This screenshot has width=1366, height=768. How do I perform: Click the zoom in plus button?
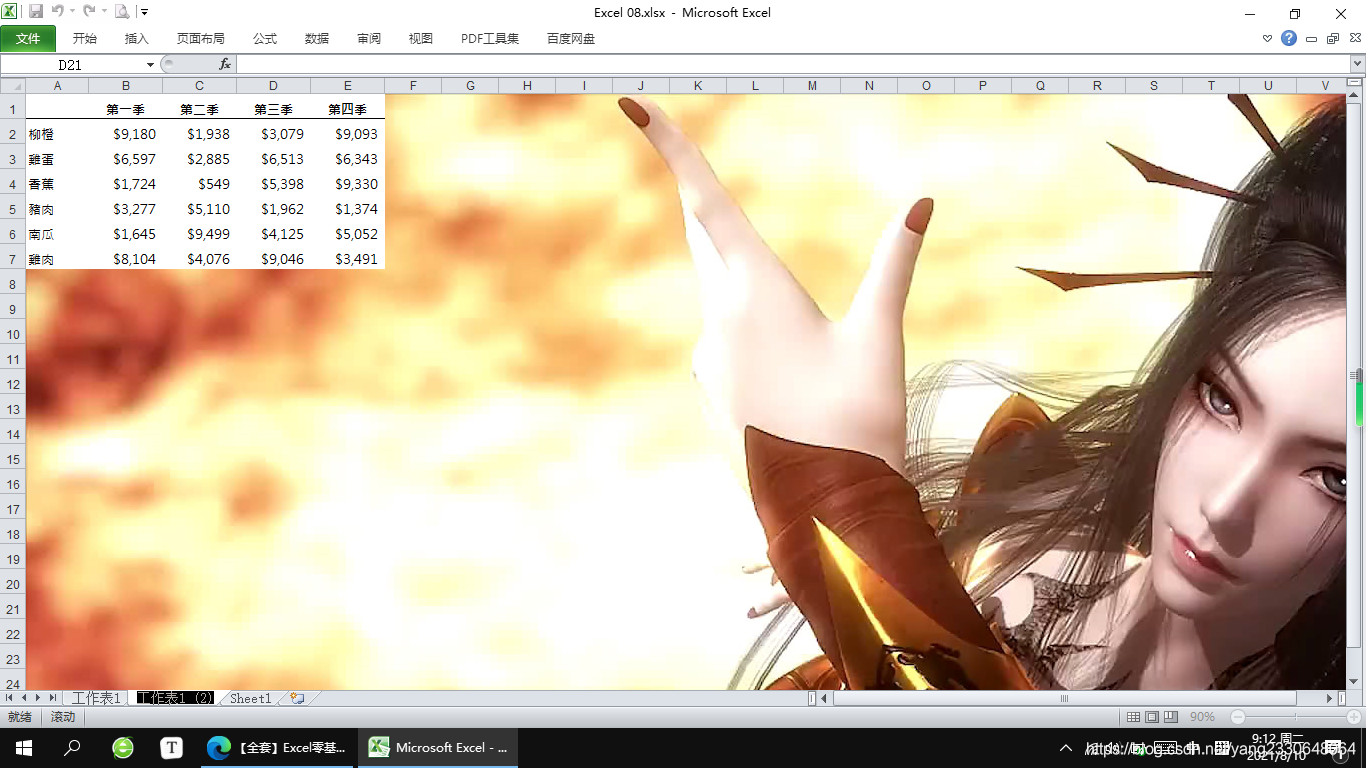(1354, 717)
